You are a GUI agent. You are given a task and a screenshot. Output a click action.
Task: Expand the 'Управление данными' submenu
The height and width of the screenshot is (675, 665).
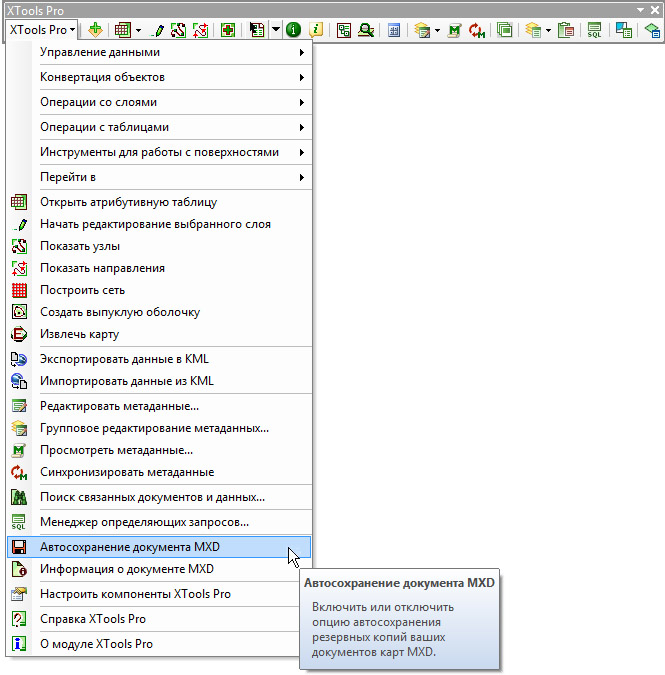coord(159,52)
